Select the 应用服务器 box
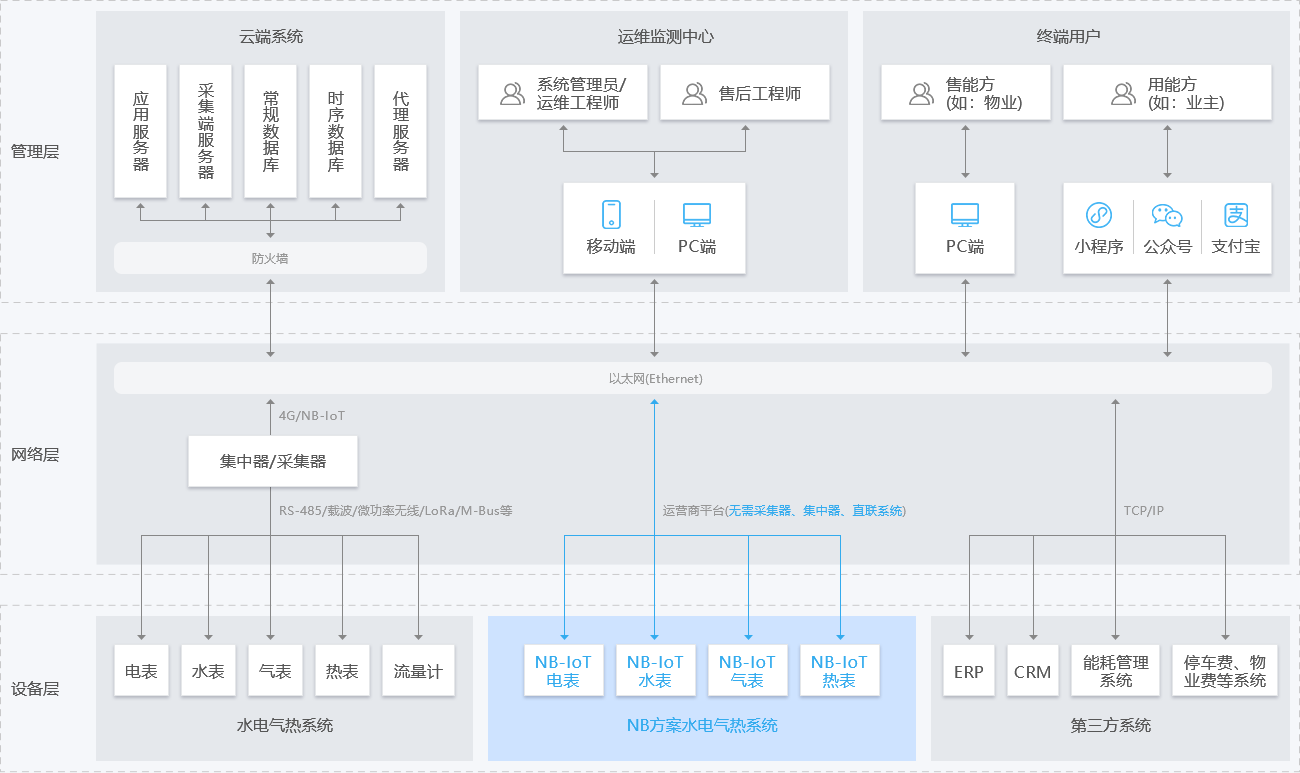Image resolution: width=1300 pixels, height=773 pixels. (x=141, y=131)
